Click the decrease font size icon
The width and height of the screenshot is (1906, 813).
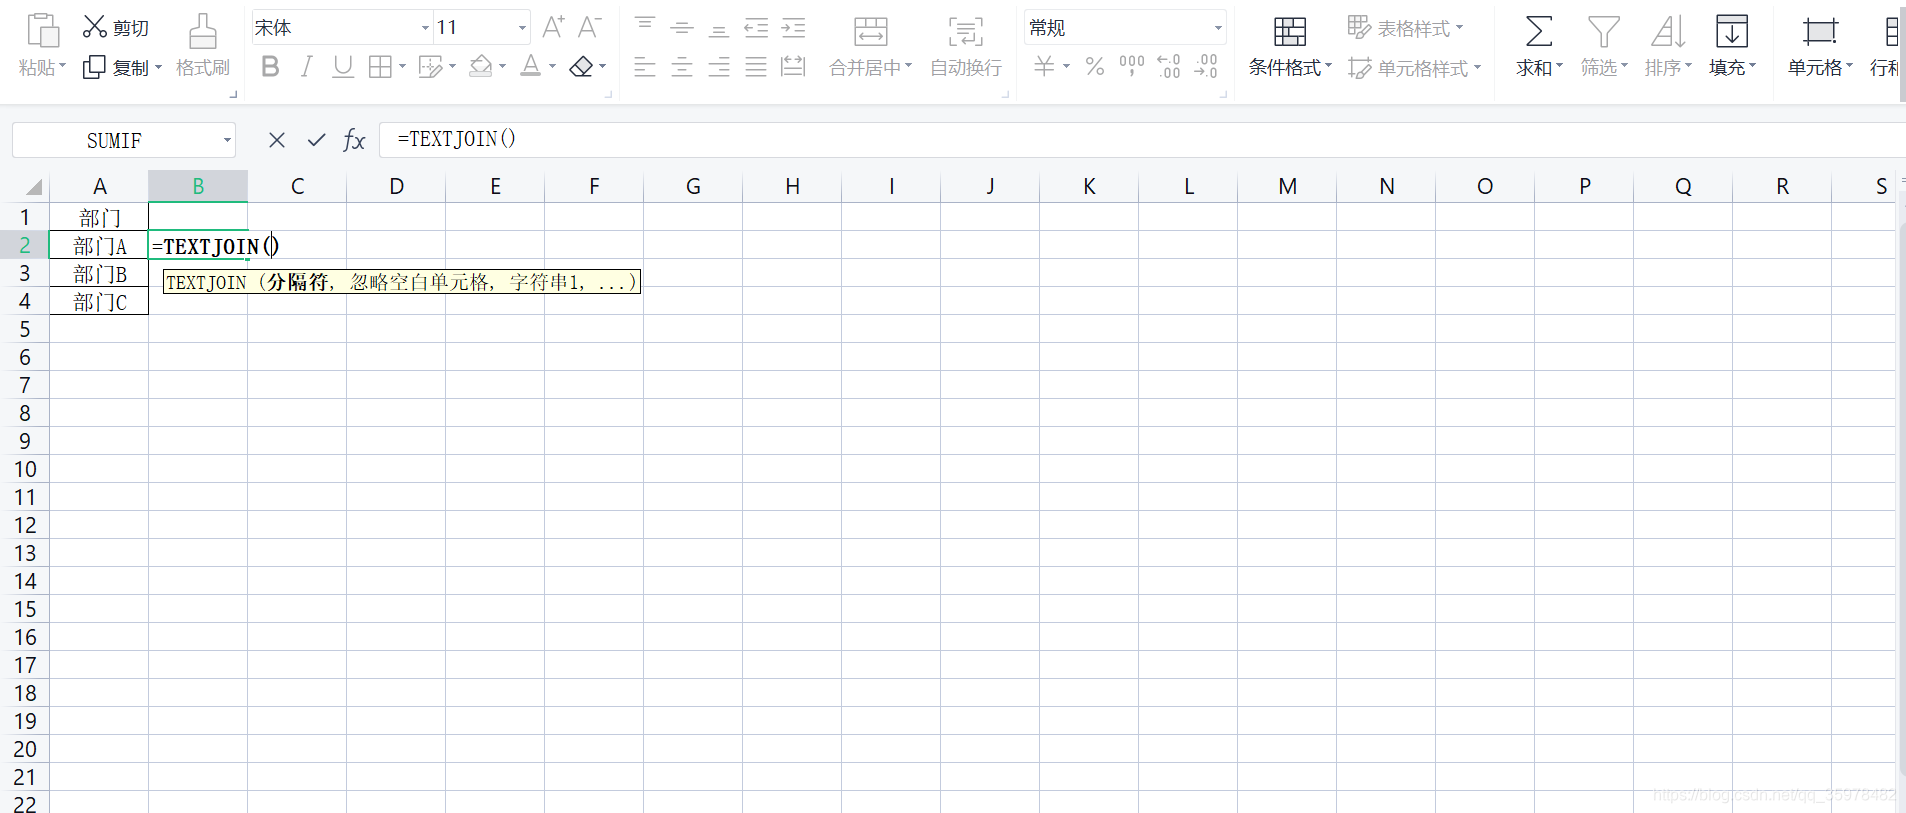(x=590, y=27)
